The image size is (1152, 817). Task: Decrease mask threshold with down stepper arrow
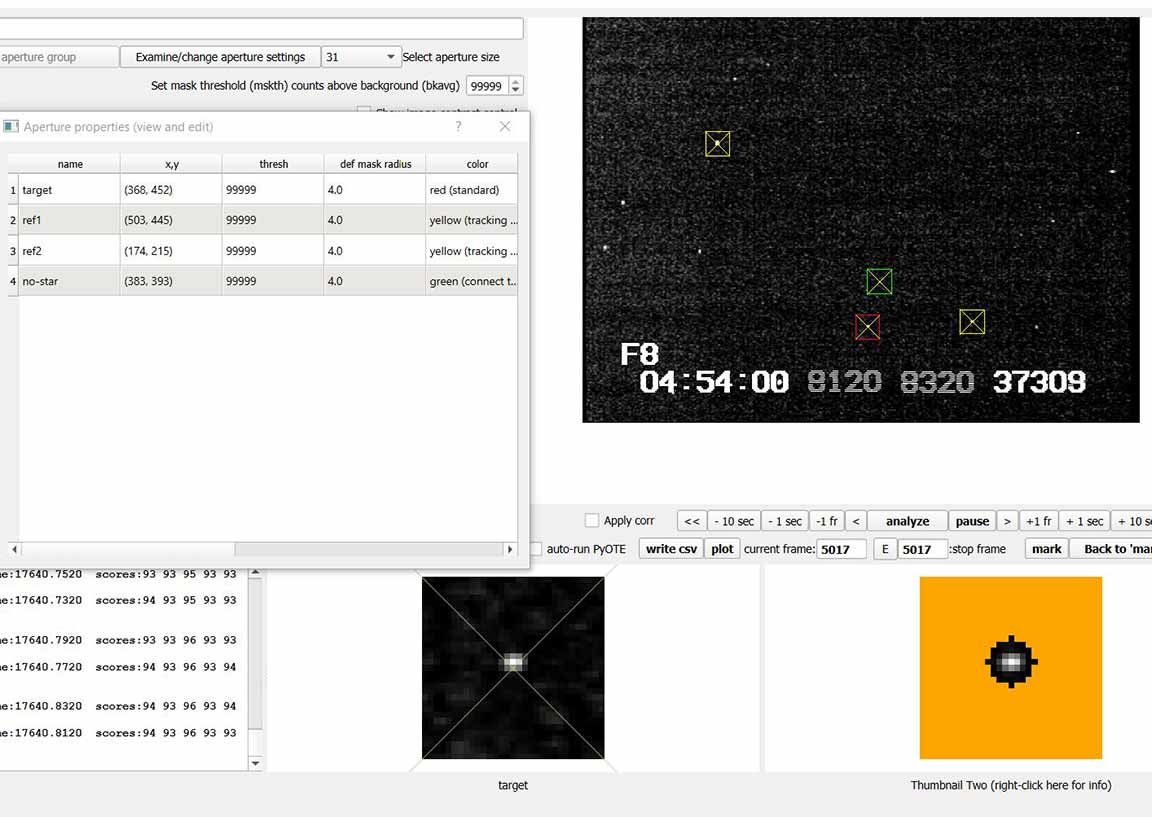click(x=516, y=91)
